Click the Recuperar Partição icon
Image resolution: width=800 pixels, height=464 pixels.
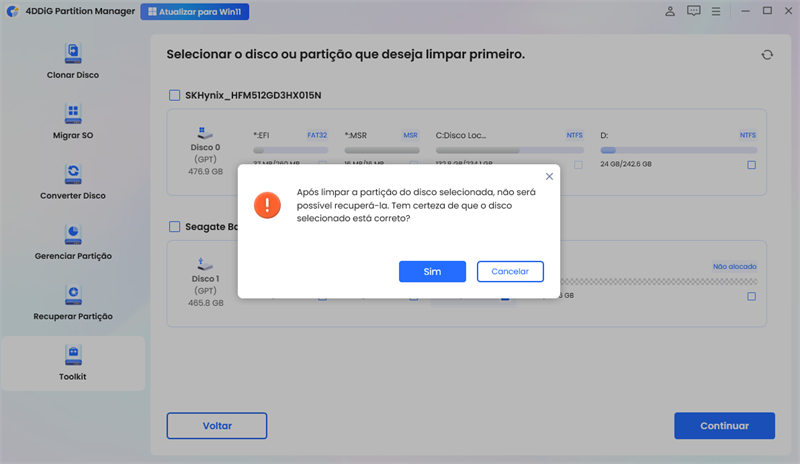[x=73, y=293]
